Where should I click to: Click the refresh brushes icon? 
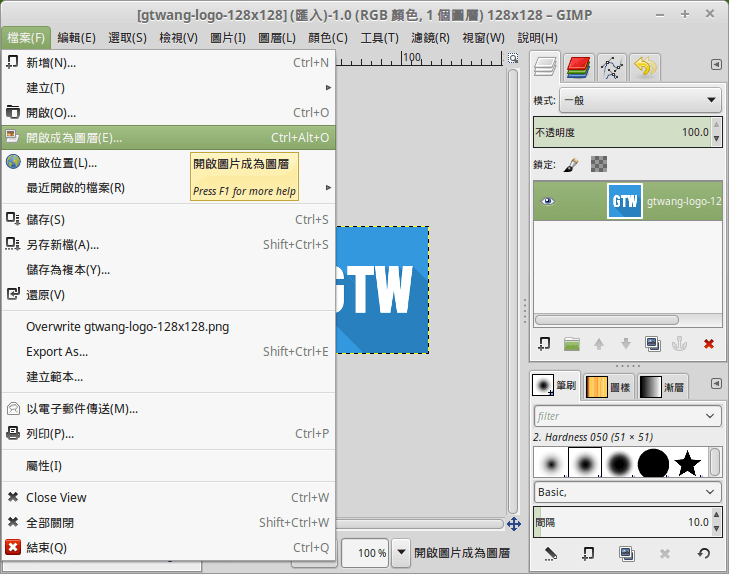point(703,553)
